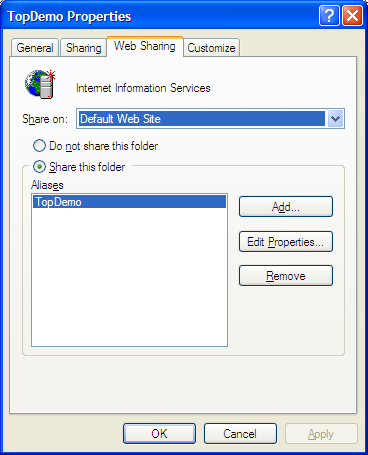Switch to the Sharing tab
Image resolution: width=368 pixels, height=455 pixels.
point(83,48)
